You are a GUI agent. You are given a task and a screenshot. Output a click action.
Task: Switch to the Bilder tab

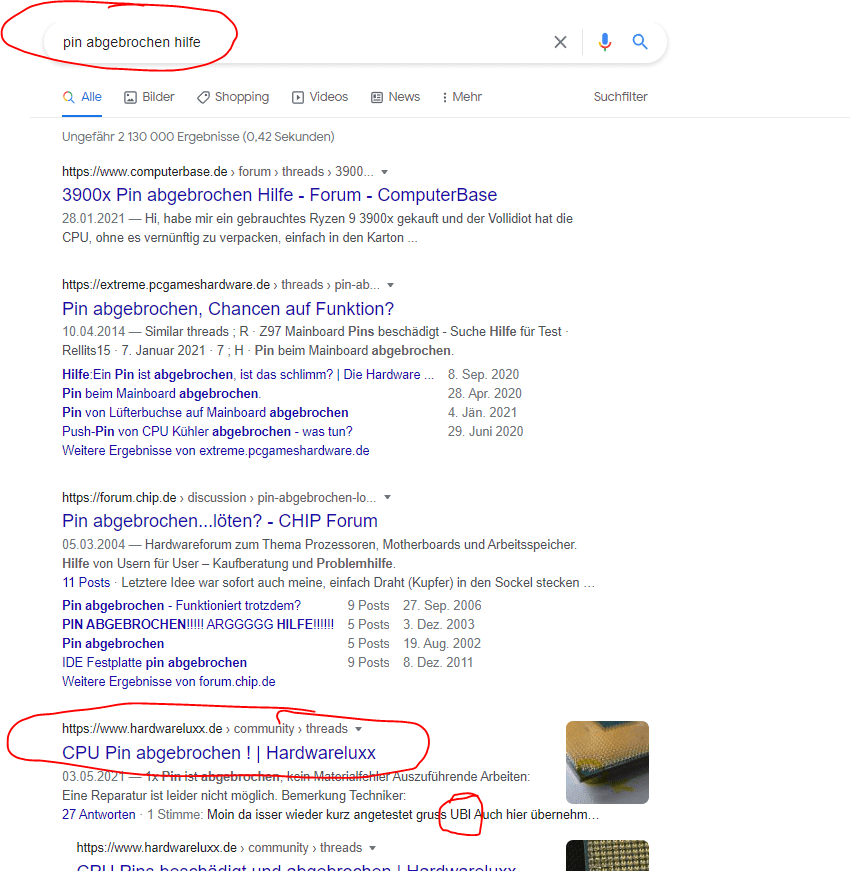pos(149,97)
